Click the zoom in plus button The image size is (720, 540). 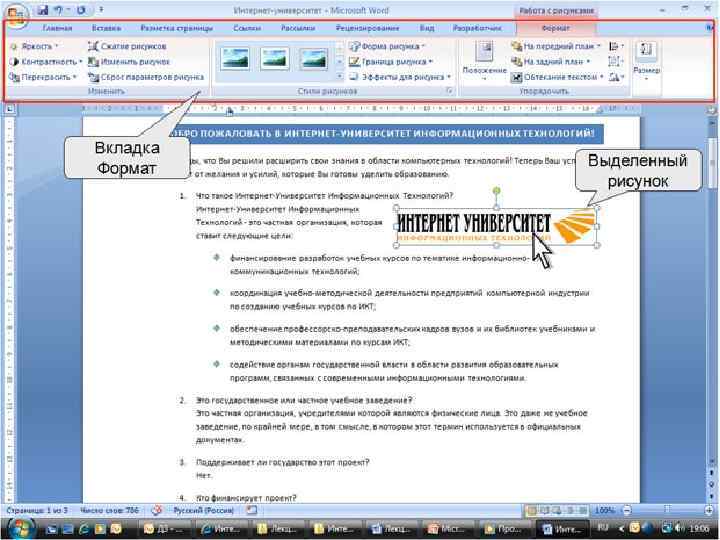[x=710, y=510]
